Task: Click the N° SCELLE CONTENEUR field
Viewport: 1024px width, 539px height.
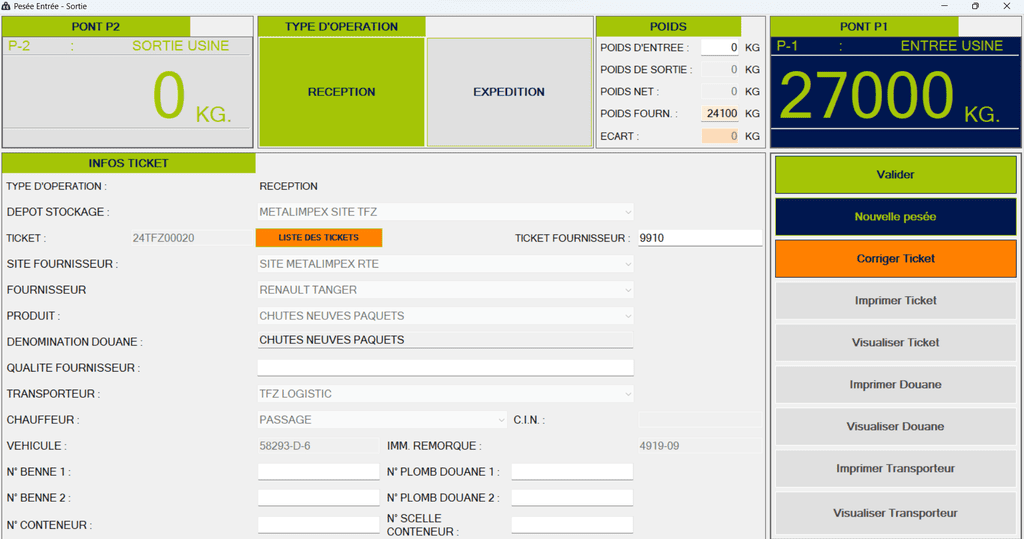Action: coord(572,525)
